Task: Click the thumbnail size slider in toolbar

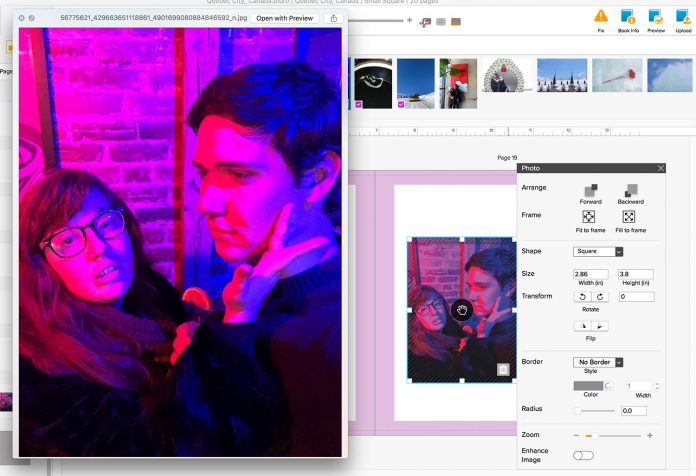Action: coord(376,20)
